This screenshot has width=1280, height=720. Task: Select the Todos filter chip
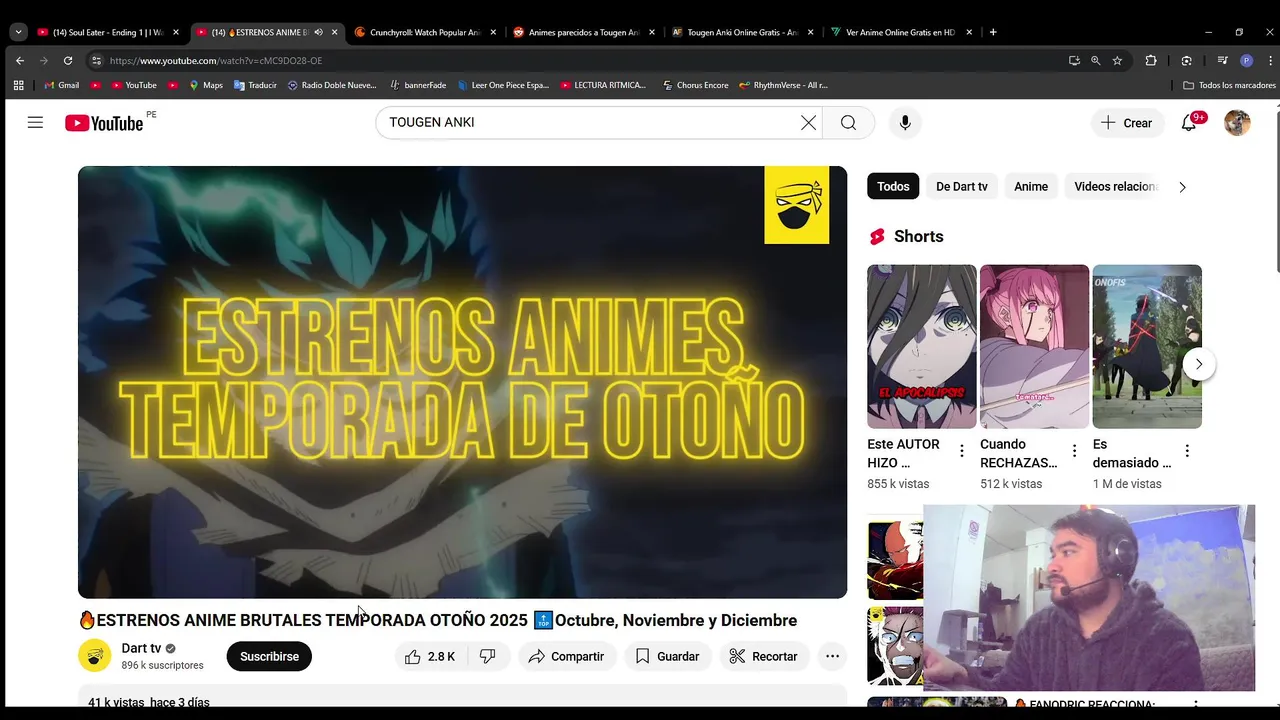(893, 186)
